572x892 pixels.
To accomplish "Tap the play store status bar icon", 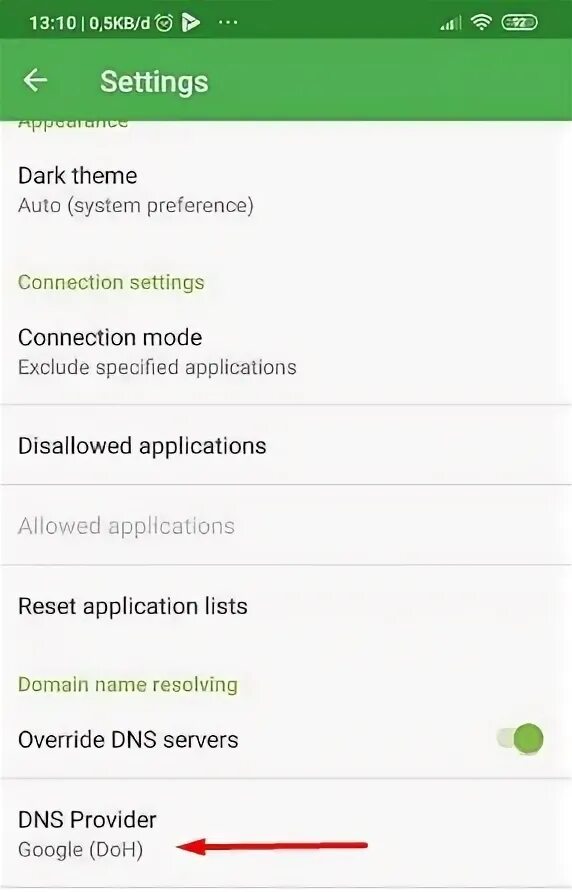I will point(191,23).
